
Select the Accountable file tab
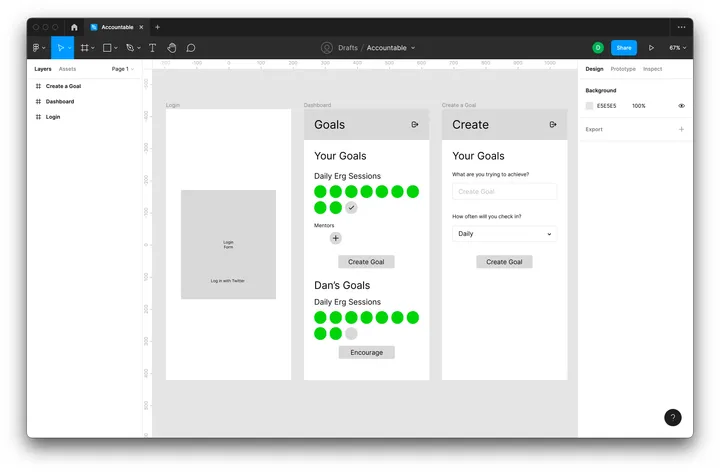tap(117, 27)
